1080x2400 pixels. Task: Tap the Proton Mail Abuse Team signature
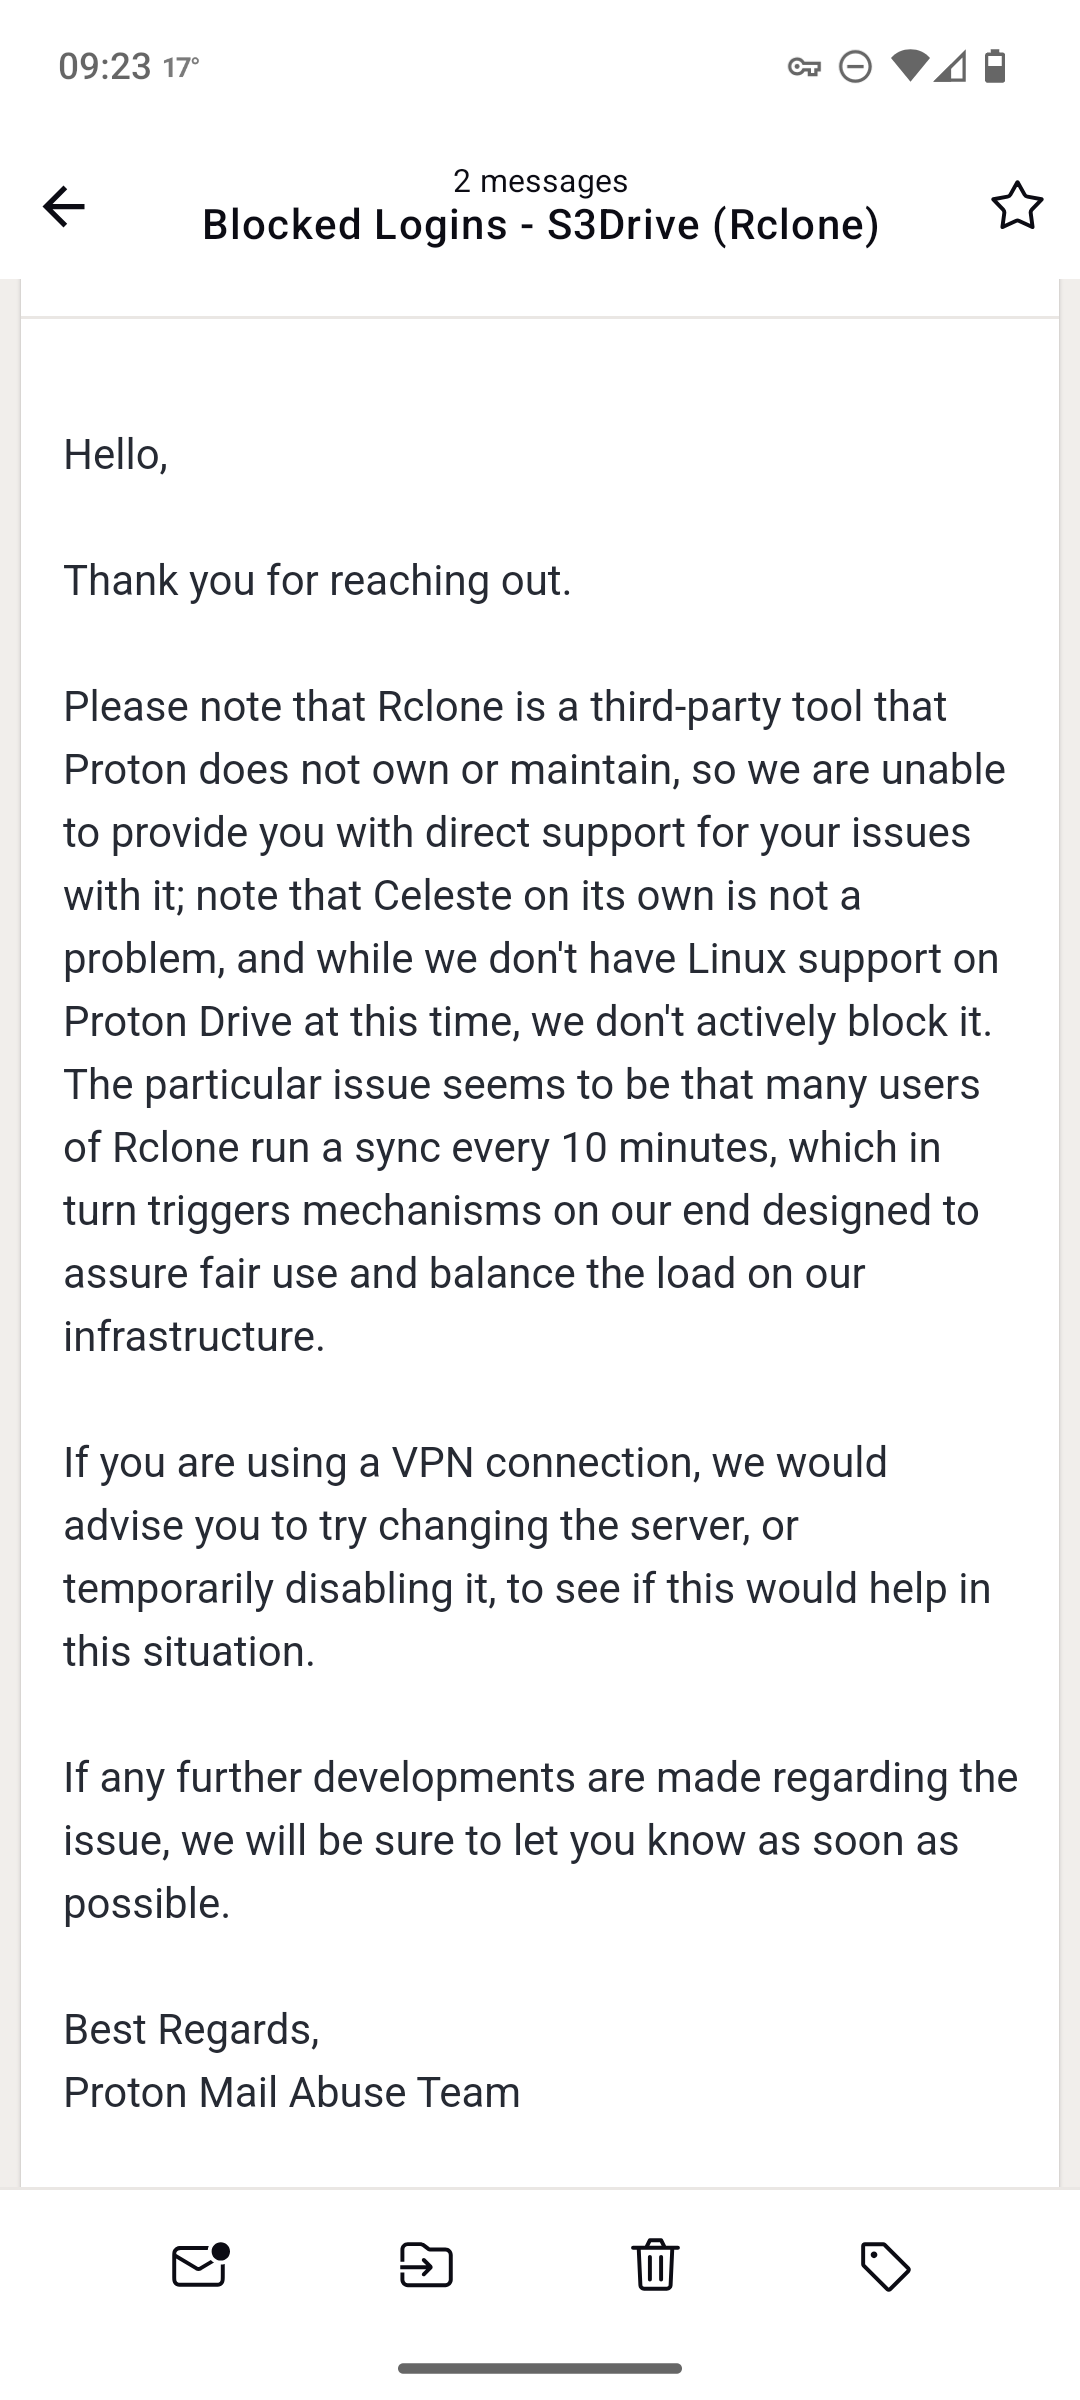(x=292, y=2092)
